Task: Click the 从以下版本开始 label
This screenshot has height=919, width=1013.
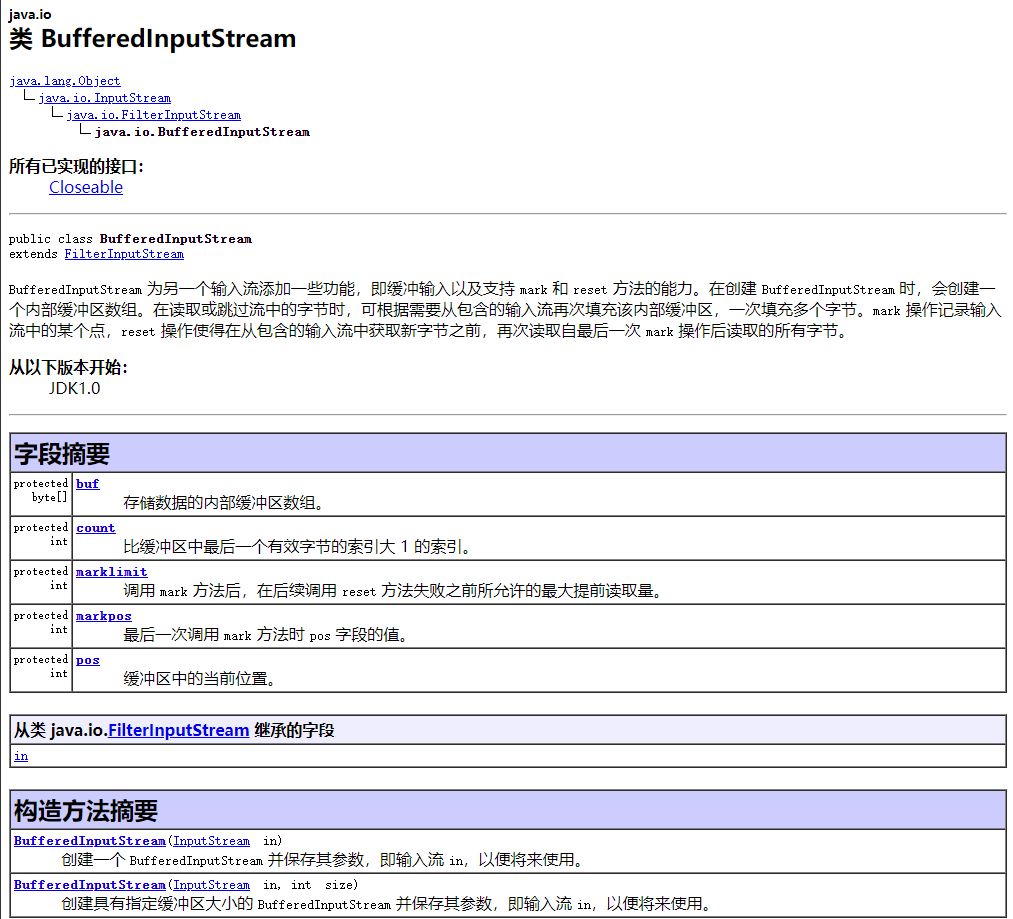Action: (x=68, y=368)
